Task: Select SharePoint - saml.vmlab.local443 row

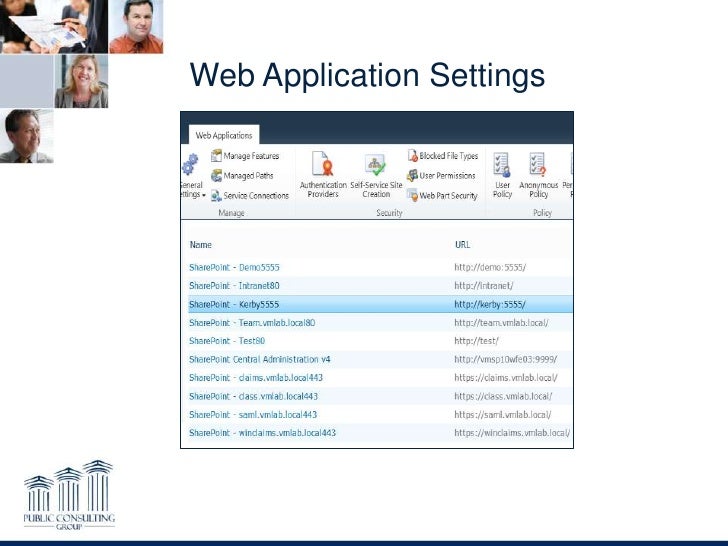Action: pyautogui.click(x=381, y=414)
